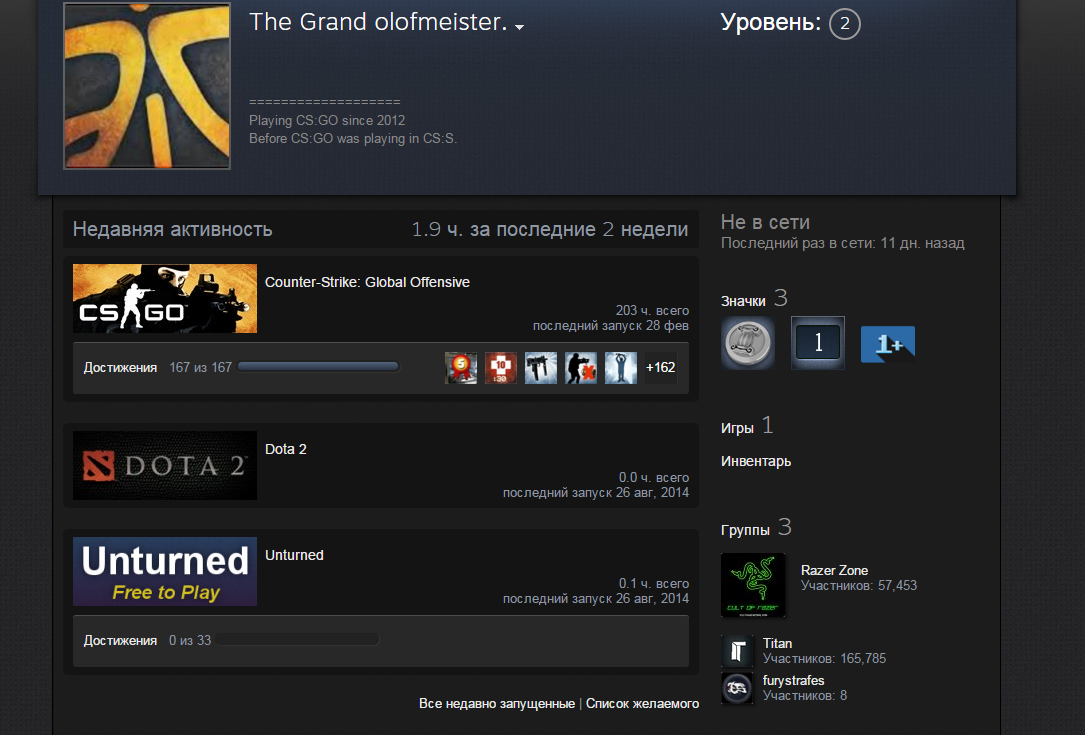Screen dimensions: 1085x735
Task: Show the +162 remaining CS:GO achievements
Action: pyautogui.click(x=660, y=368)
